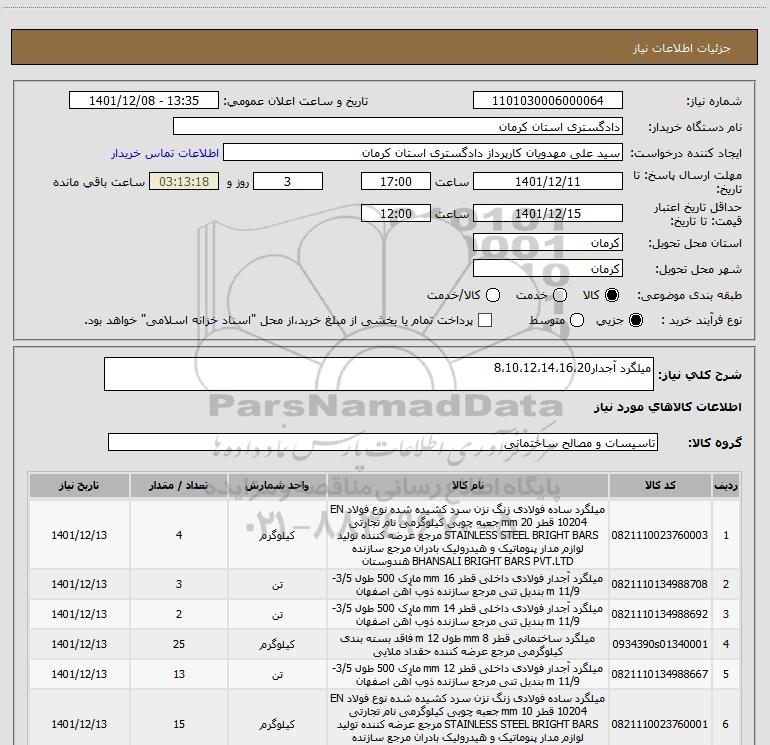This screenshot has height=745, width=770.
Task: Select product code 0934390s01340001
Action: (x=660, y=644)
